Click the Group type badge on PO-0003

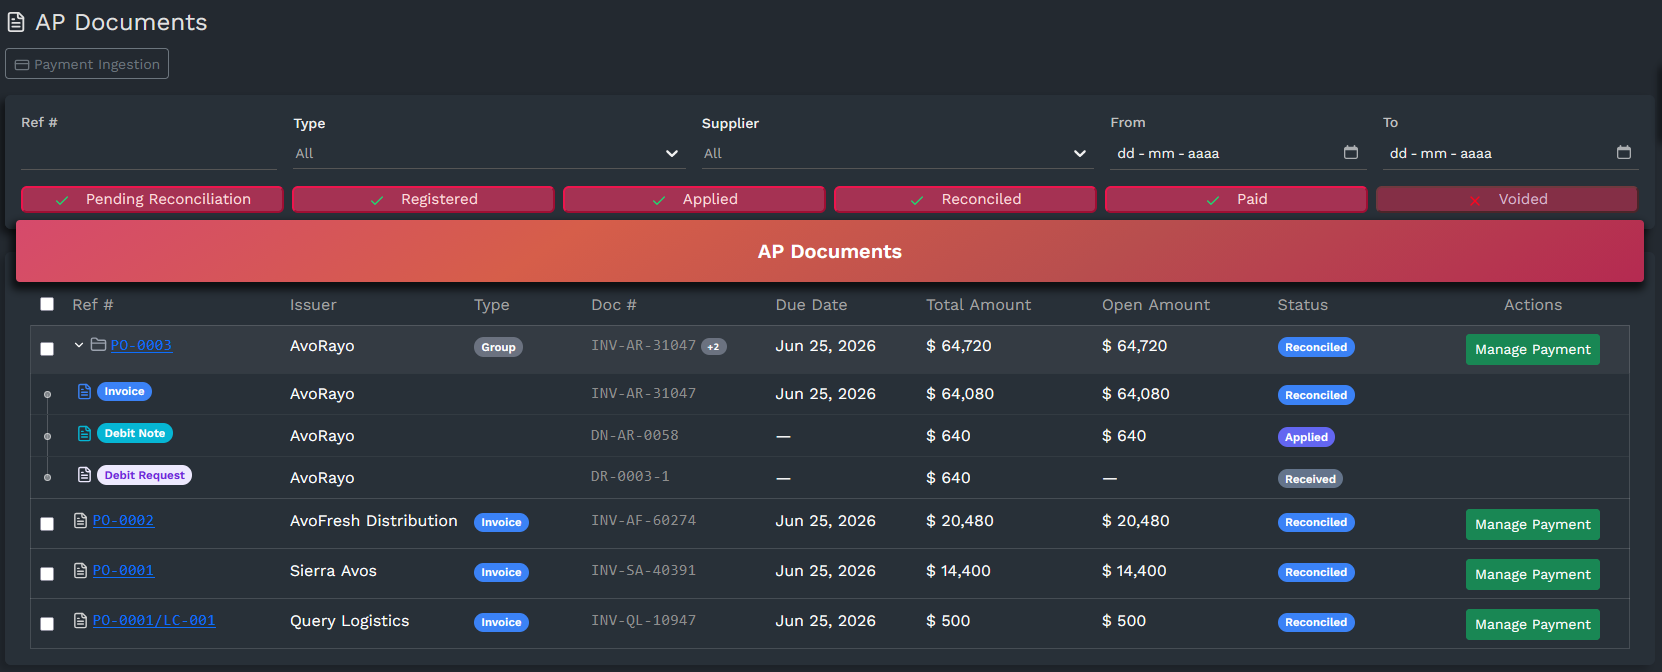pos(498,347)
